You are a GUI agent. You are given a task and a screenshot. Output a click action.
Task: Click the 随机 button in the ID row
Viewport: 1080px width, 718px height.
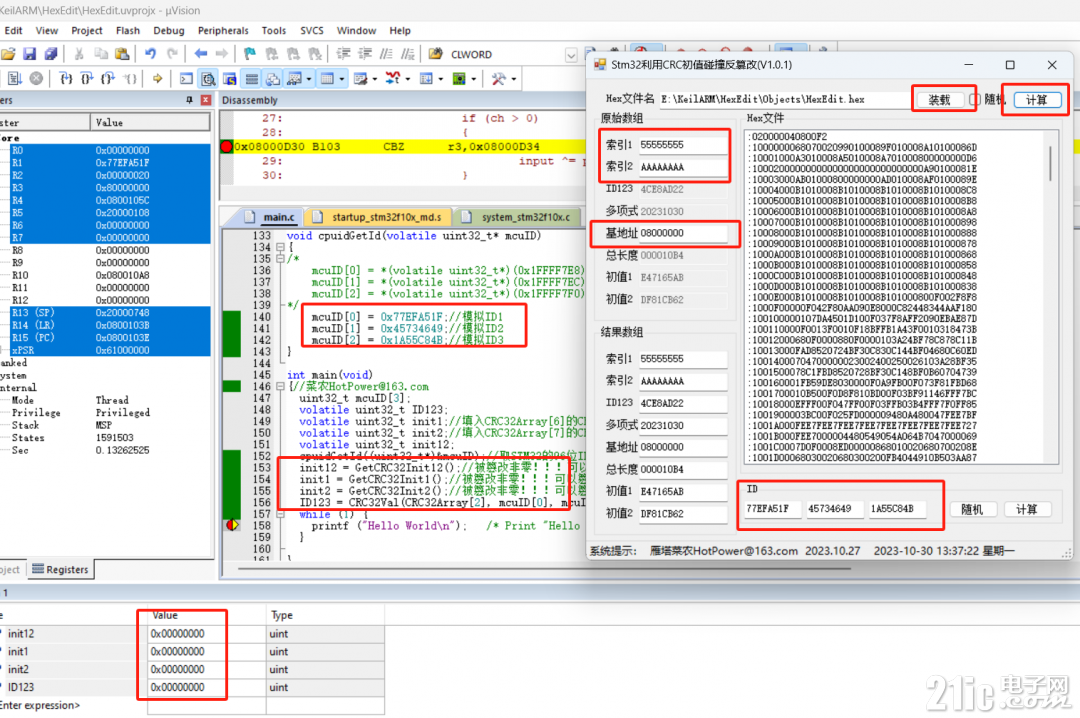click(972, 509)
